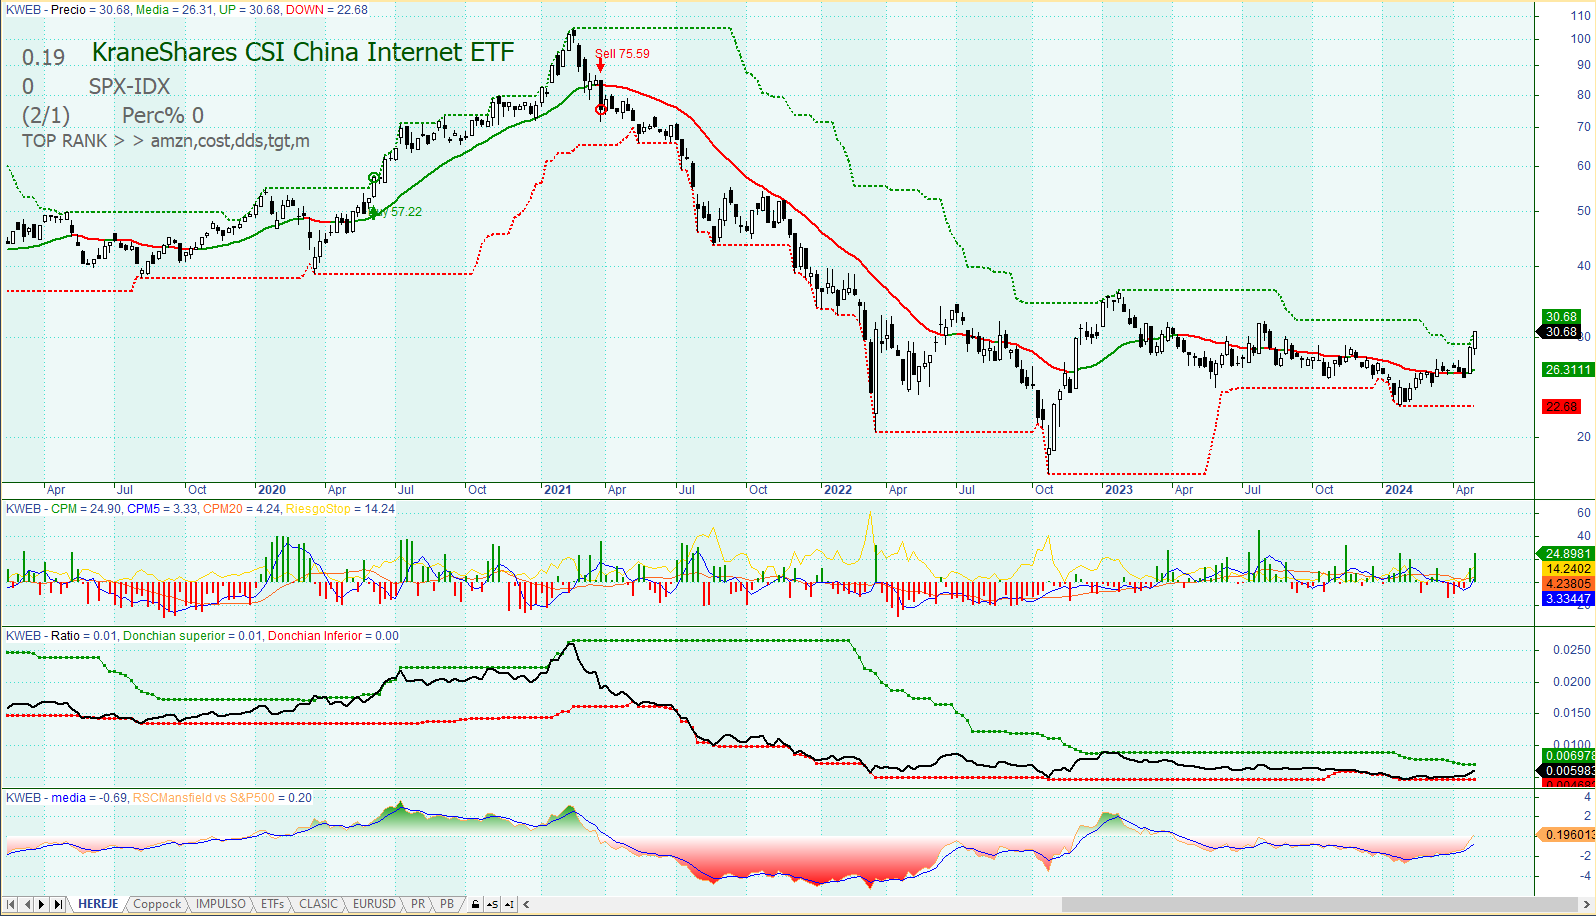Toggle the chart lock icon

(x=476, y=904)
